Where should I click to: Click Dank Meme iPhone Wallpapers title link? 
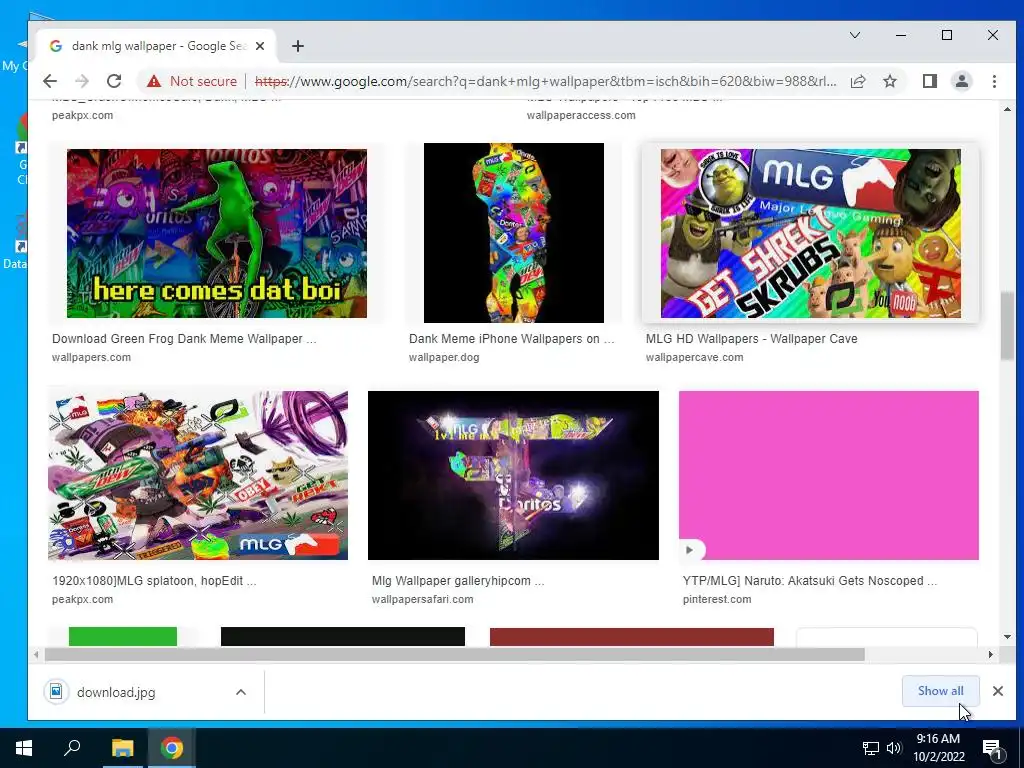511,338
